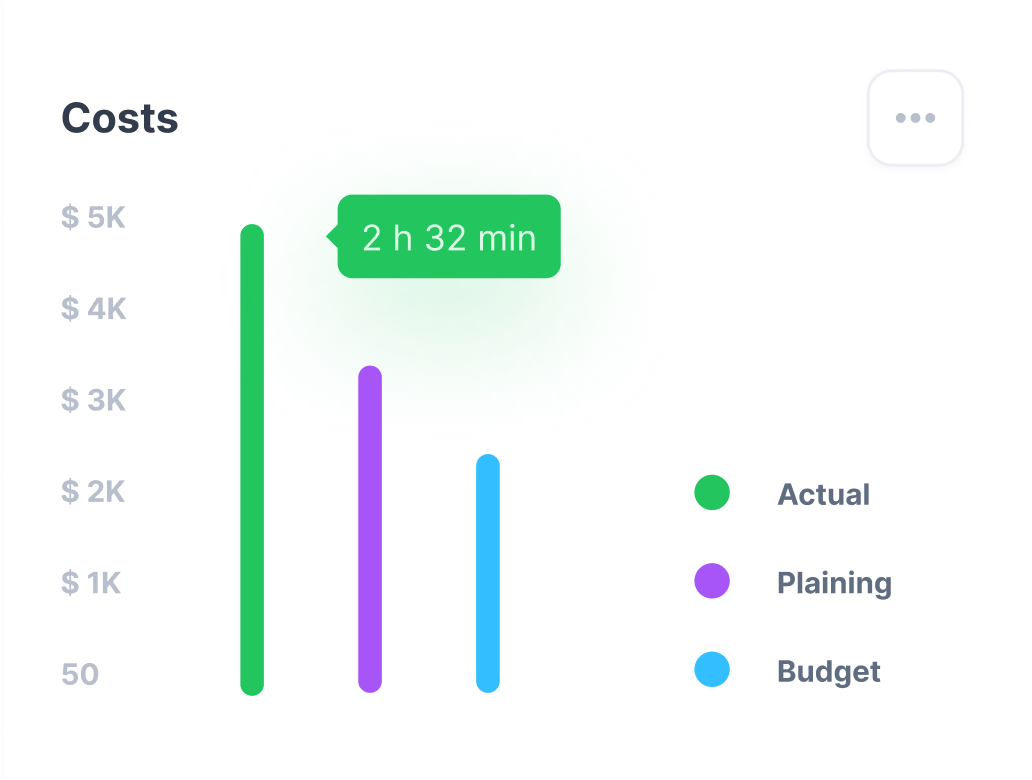
Task: Click the green tooltip showing 2 h 32 min
Action: (x=448, y=237)
